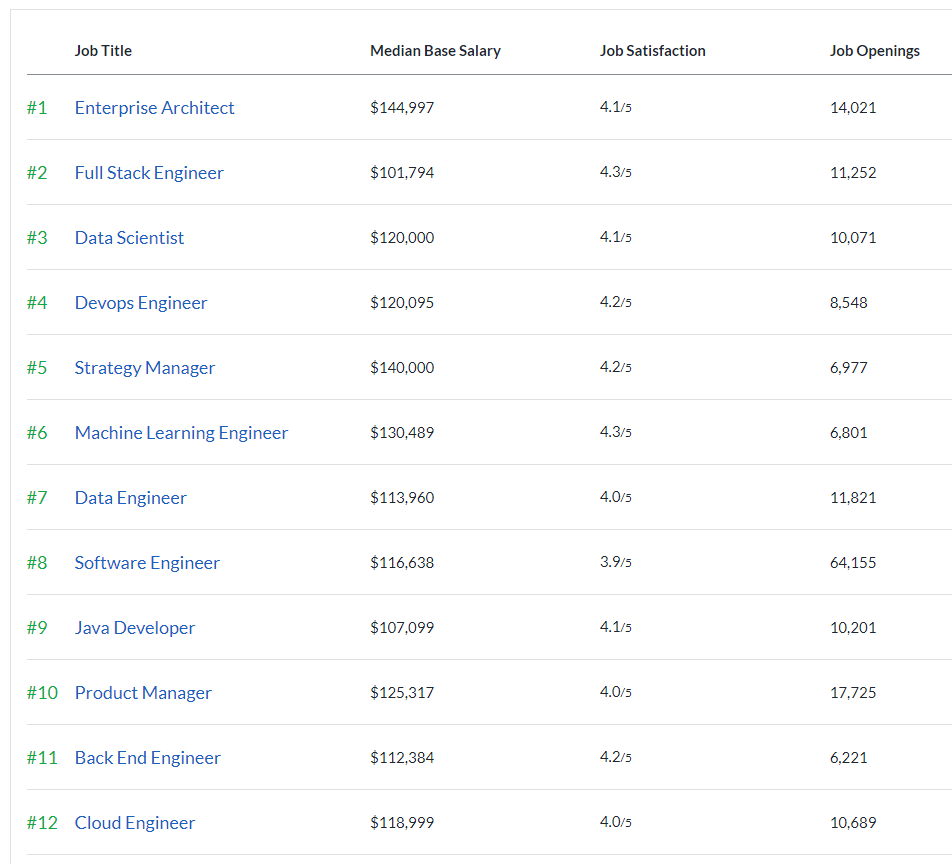Viewport: 952px width, 864px height.
Task: Select the Strategy Manager link
Action: pyautogui.click(x=145, y=368)
